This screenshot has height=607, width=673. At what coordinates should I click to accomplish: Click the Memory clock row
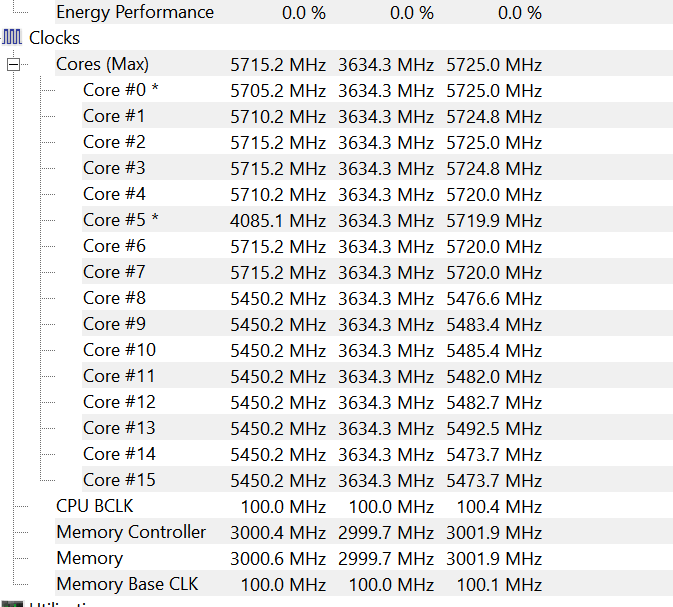click(89, 558)
